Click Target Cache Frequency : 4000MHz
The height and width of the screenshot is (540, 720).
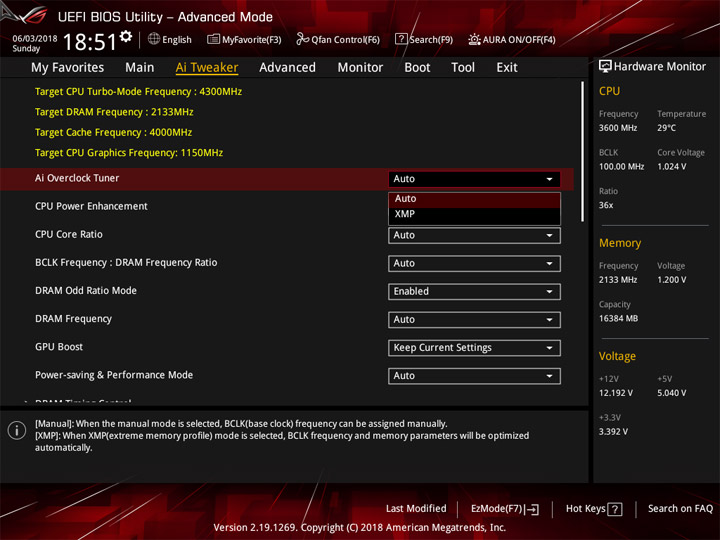113,132
